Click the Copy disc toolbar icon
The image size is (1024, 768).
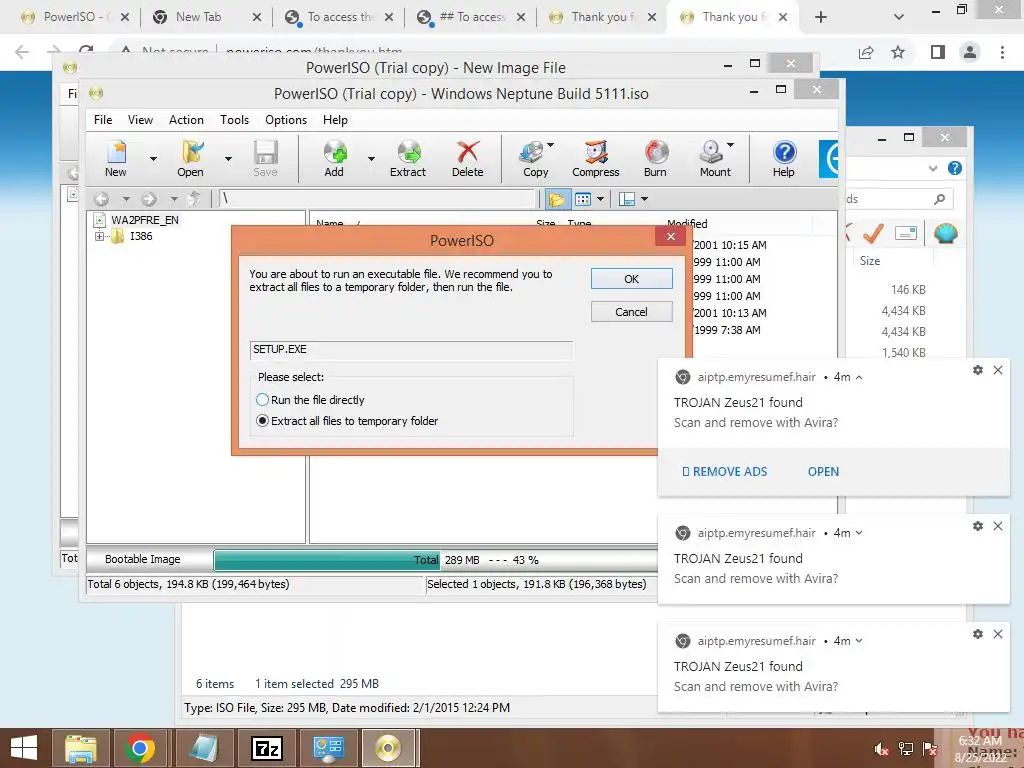(535, 158)
